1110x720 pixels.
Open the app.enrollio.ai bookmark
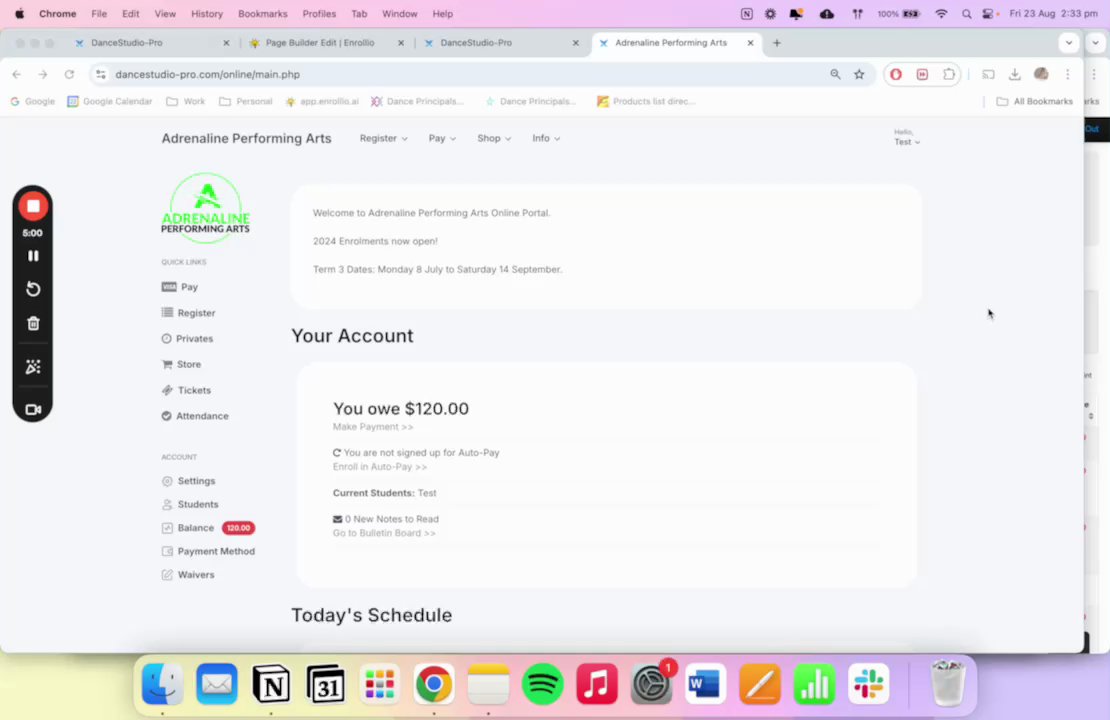pyautogui.click(x=322, y=101)
